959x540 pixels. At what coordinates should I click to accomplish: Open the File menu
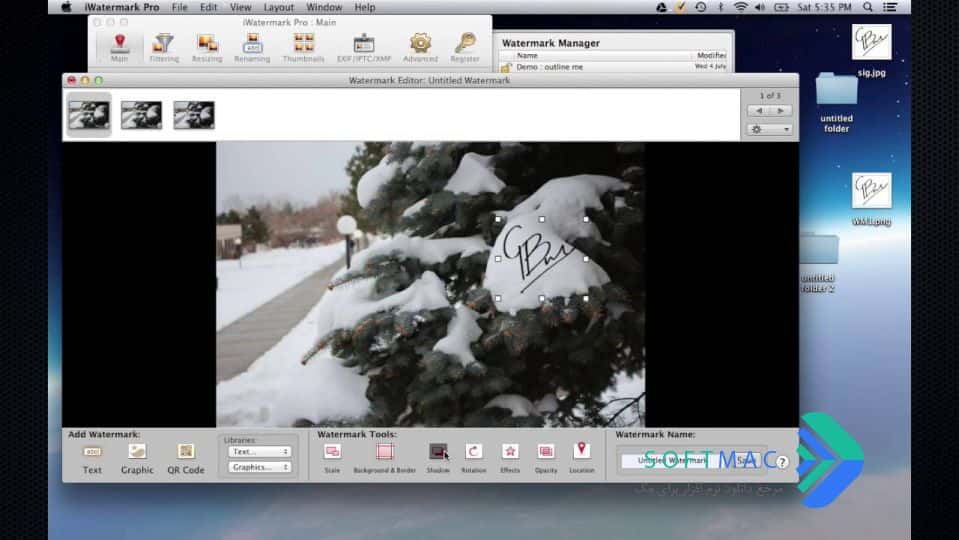(x=180, y=7)
